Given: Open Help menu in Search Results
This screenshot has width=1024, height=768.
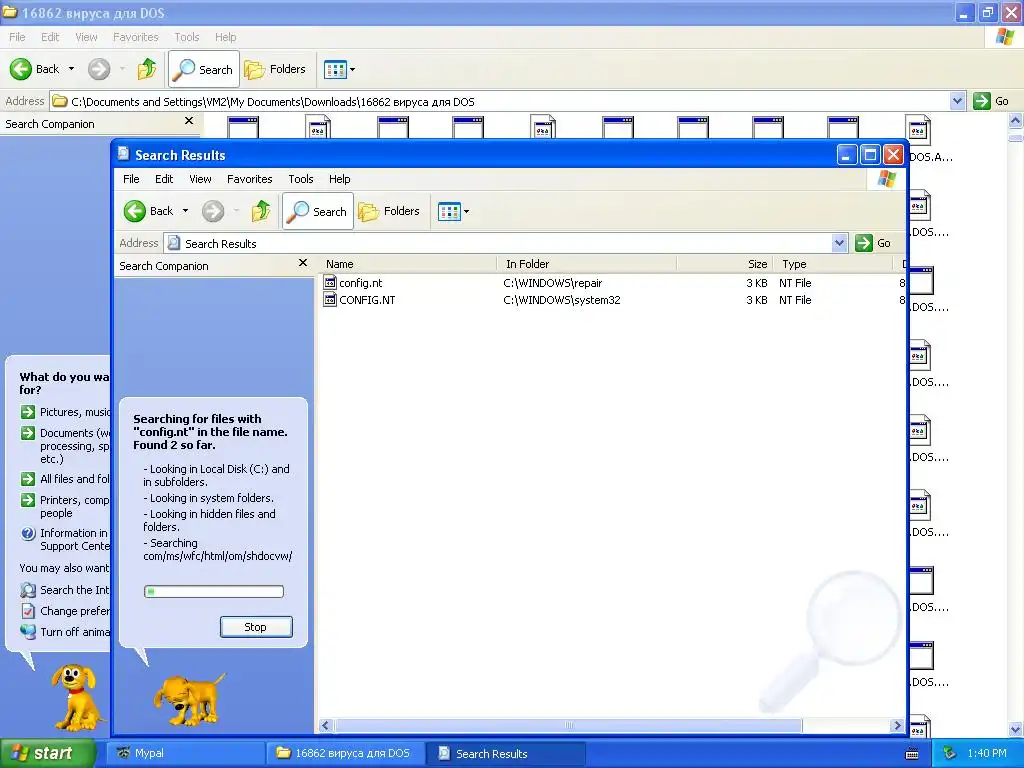Looking at the screenshot, I should (339, 179).
